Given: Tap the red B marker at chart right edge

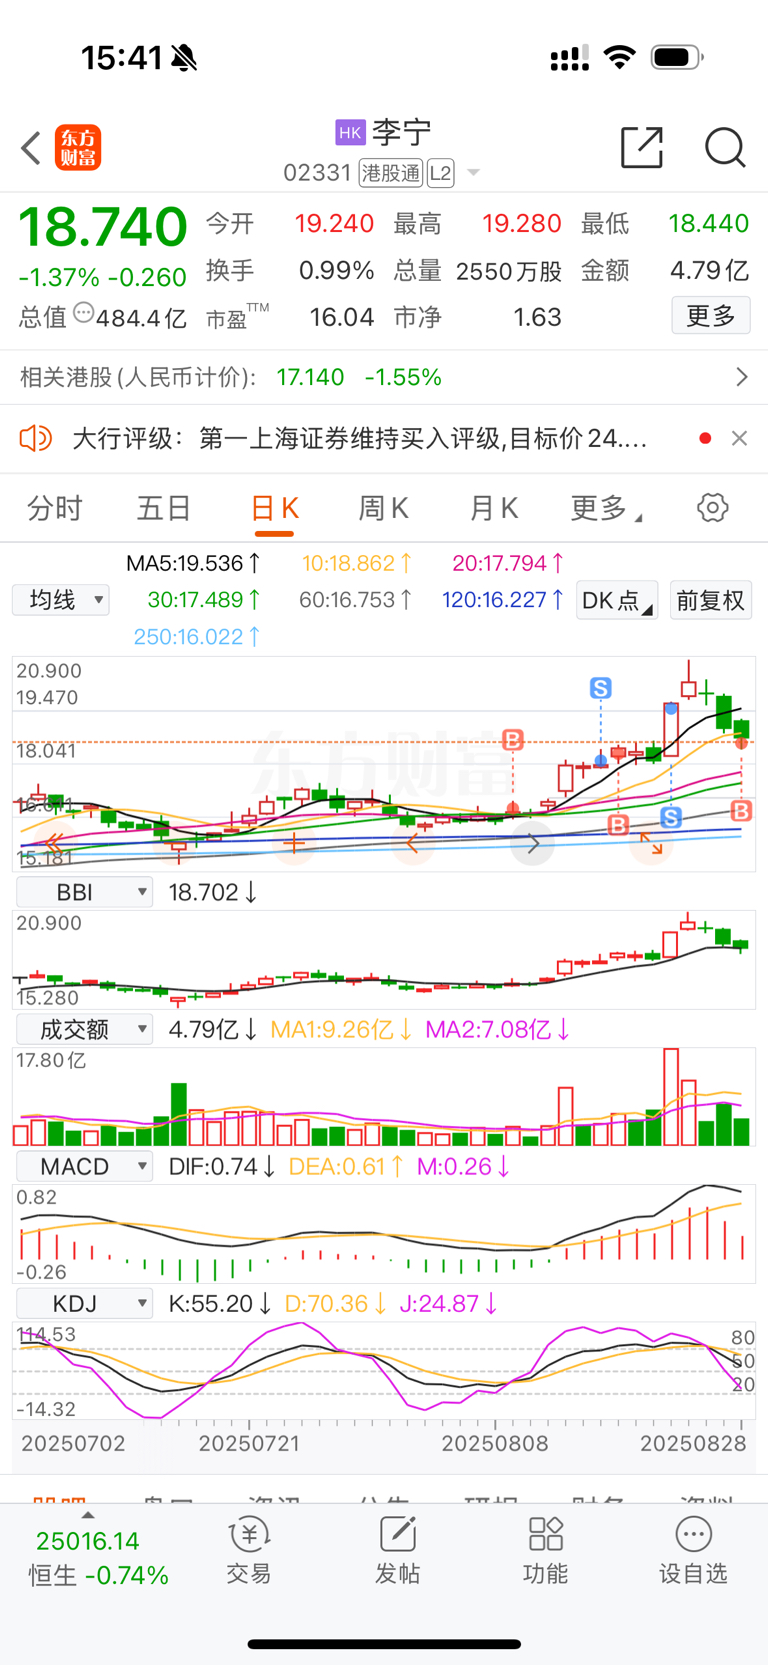Looking at the screenshot, I should (x=741, y=810).
